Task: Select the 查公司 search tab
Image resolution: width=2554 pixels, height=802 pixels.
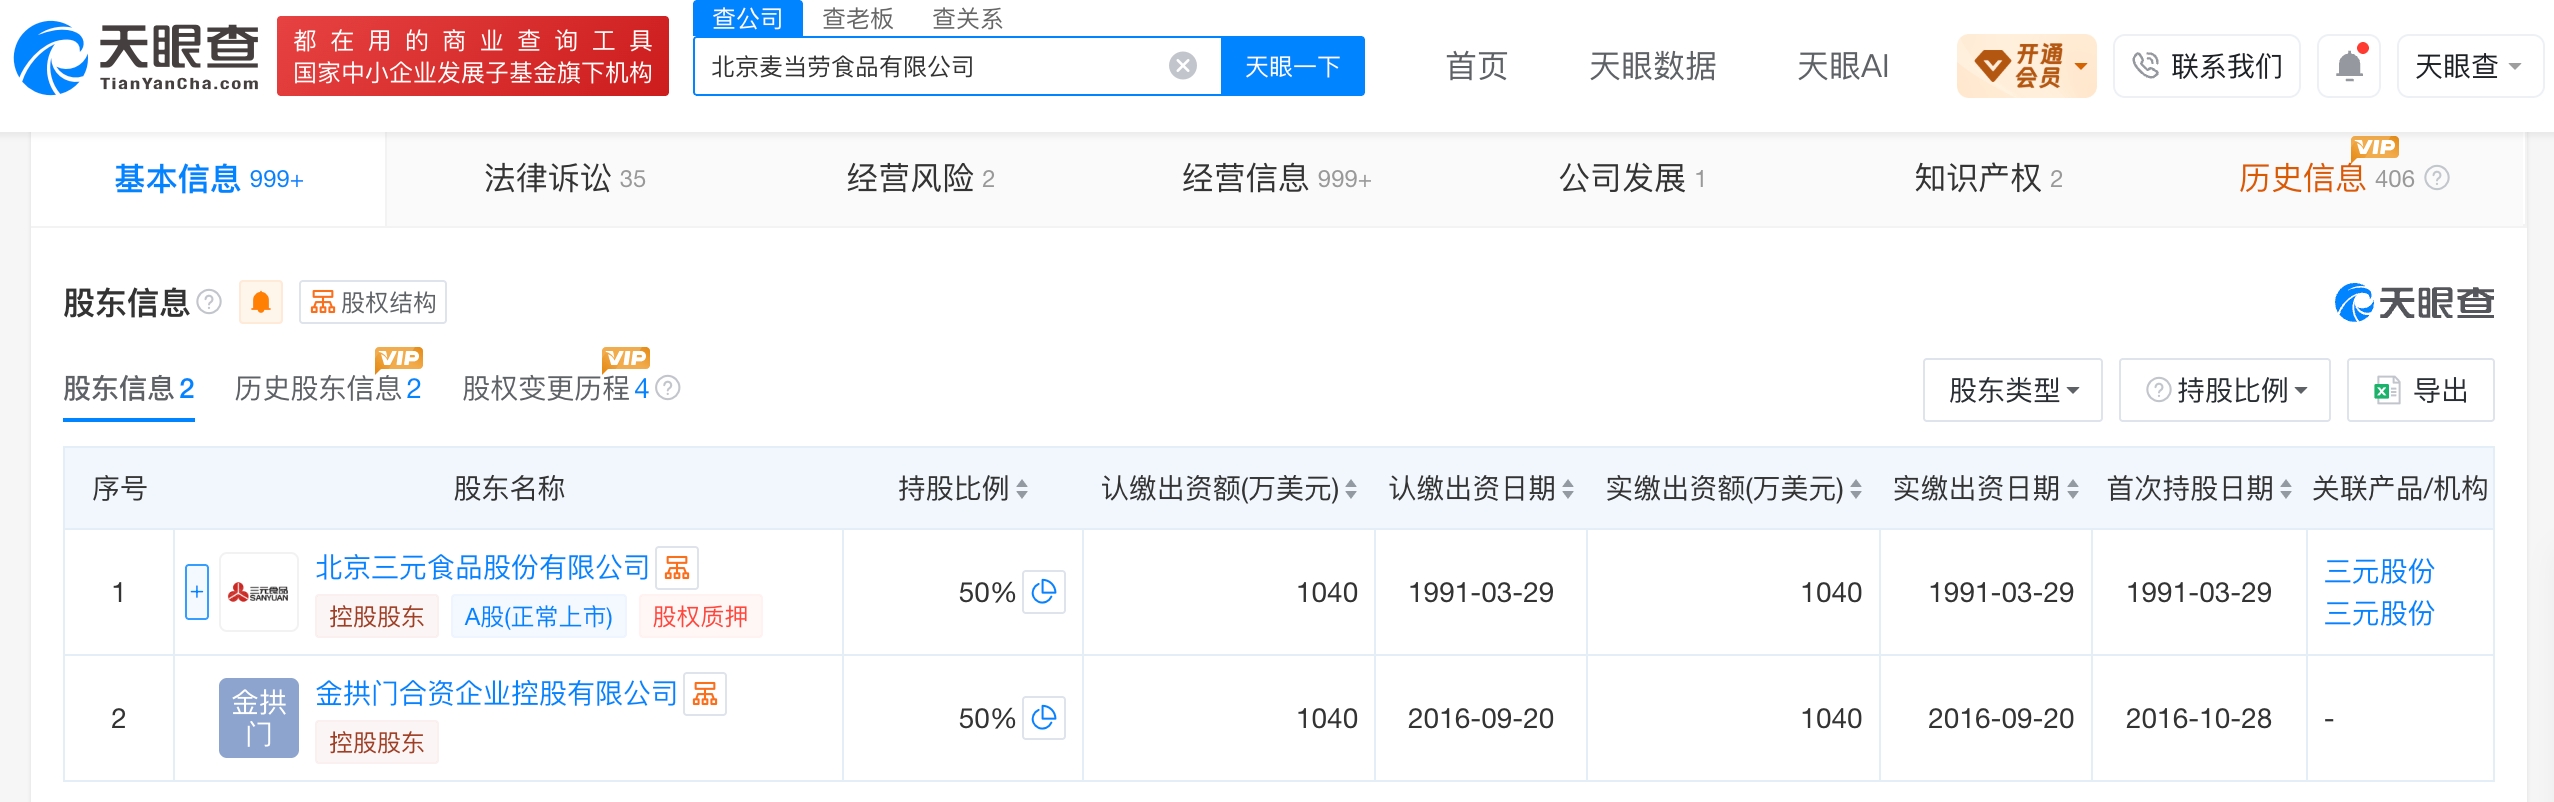Action: (748, 18)
